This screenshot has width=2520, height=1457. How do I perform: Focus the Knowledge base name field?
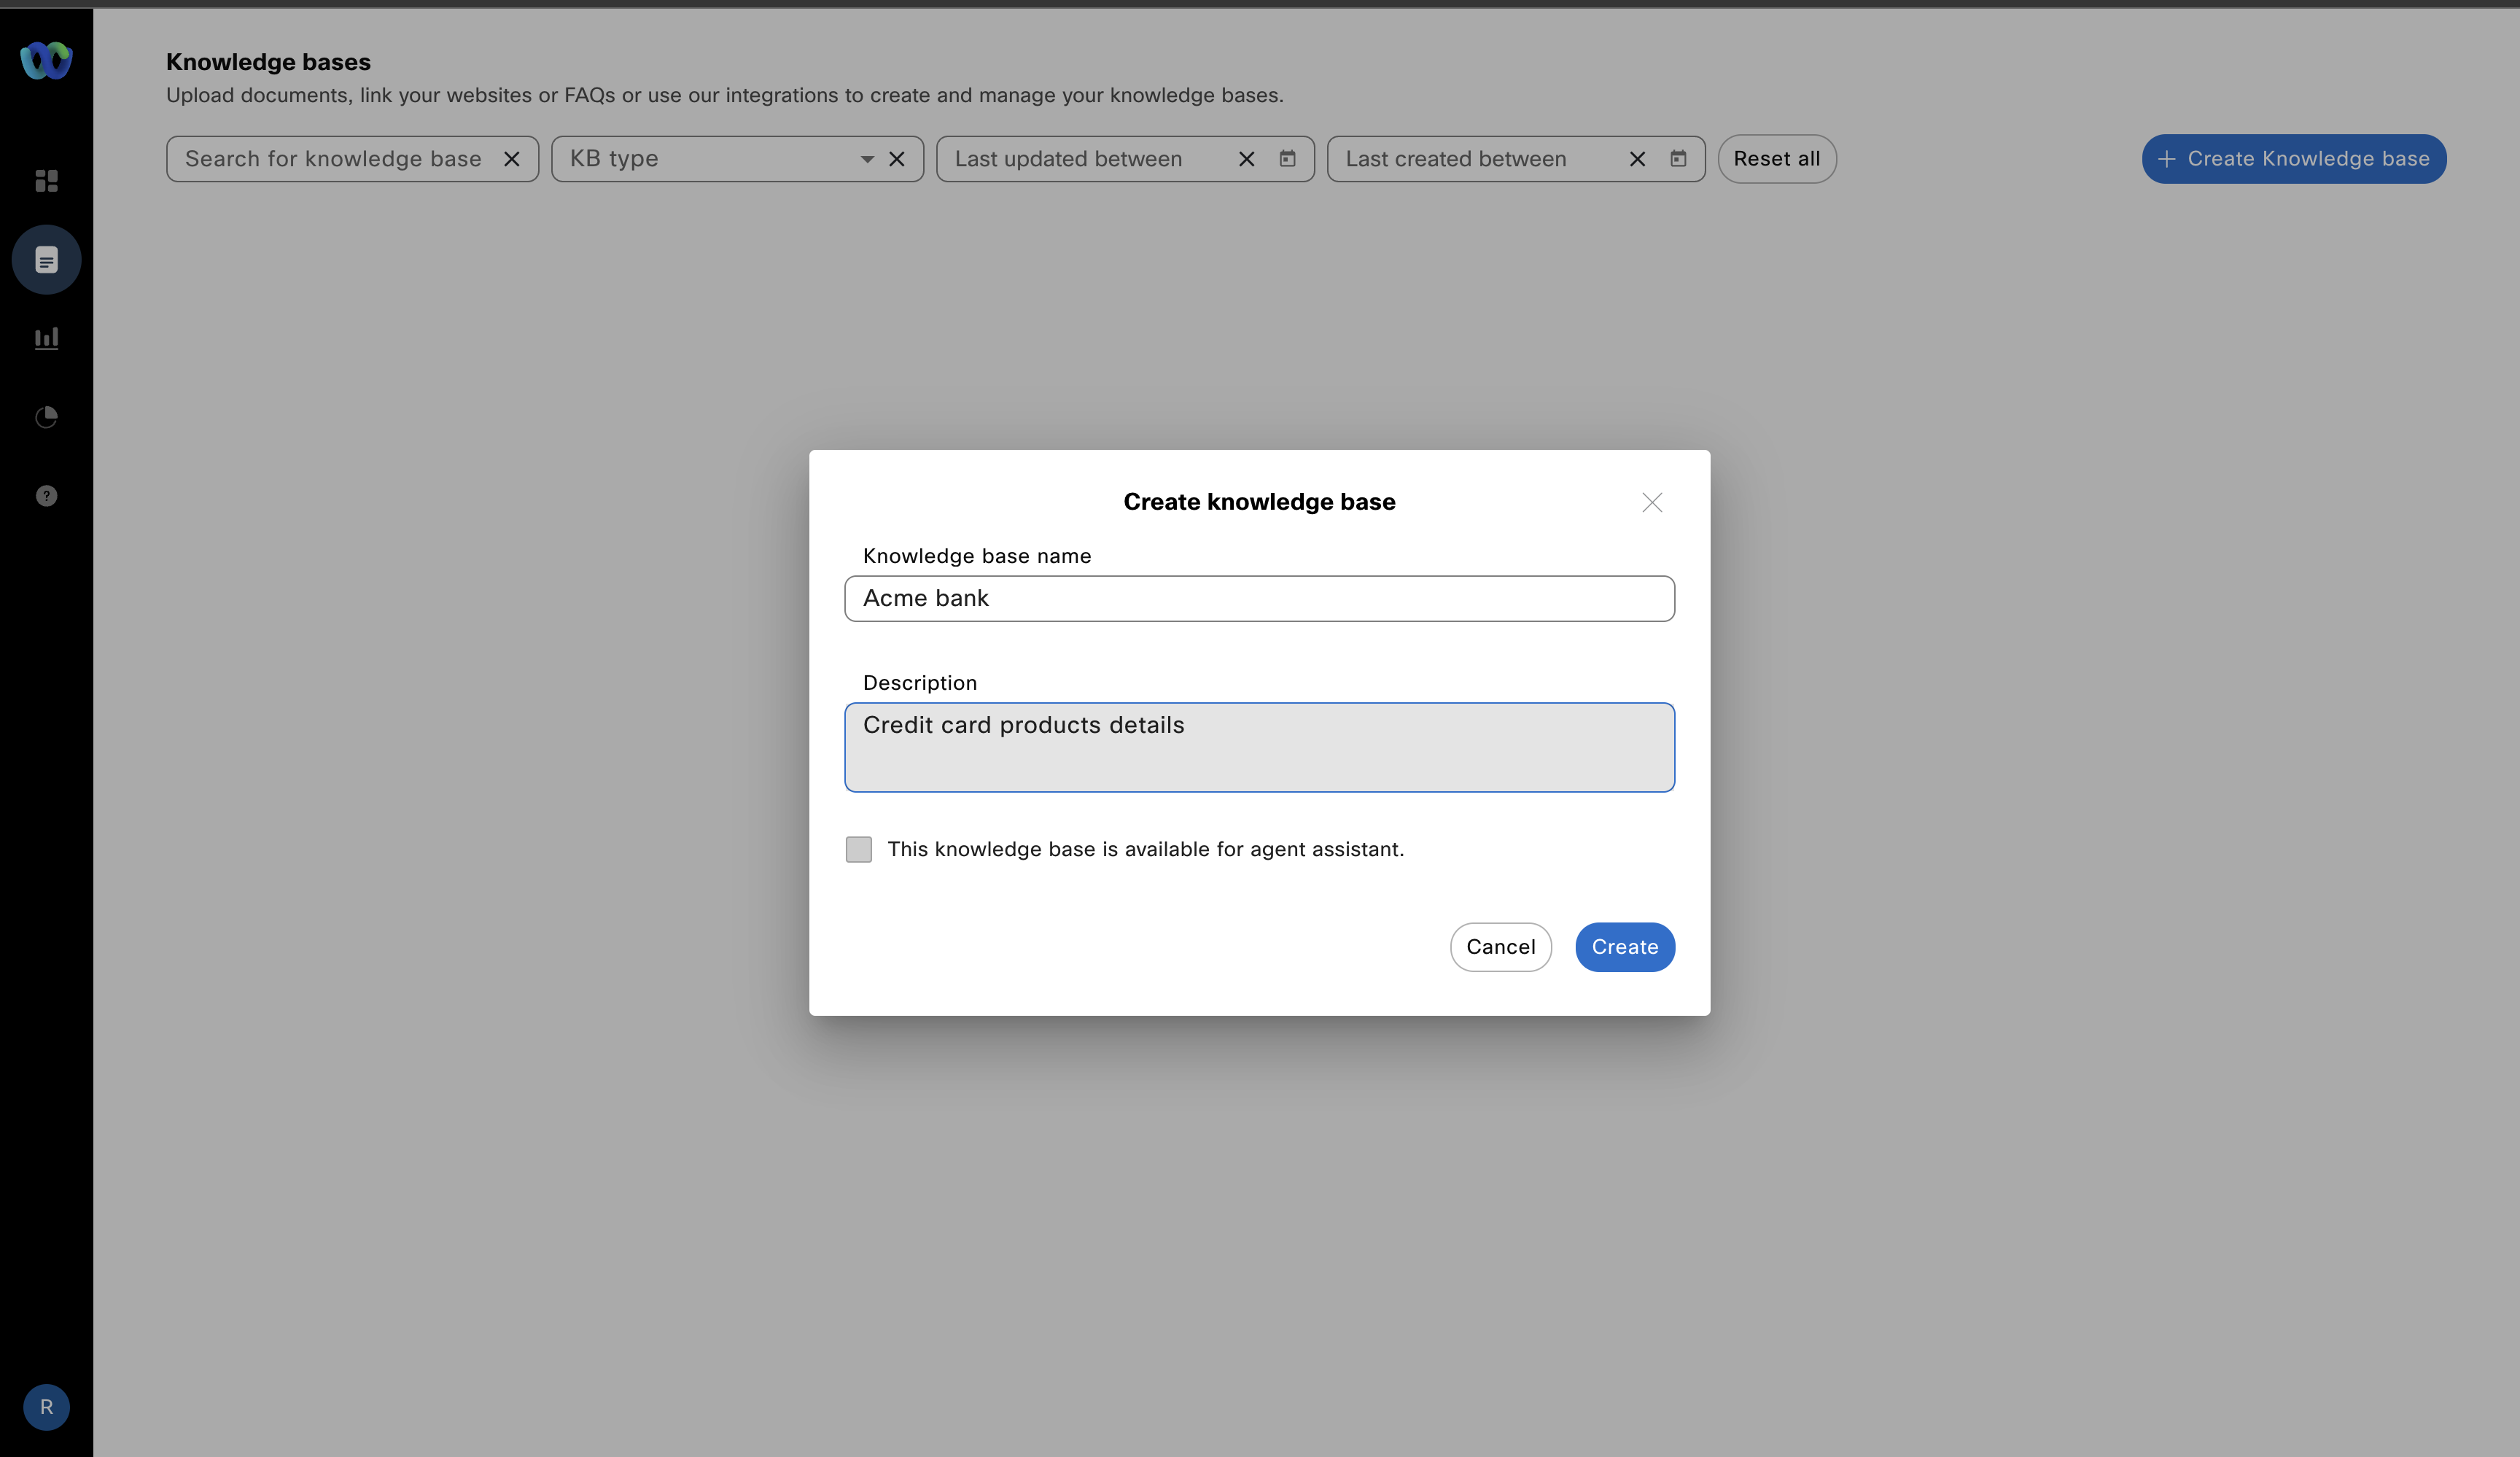coord(1259,598)
